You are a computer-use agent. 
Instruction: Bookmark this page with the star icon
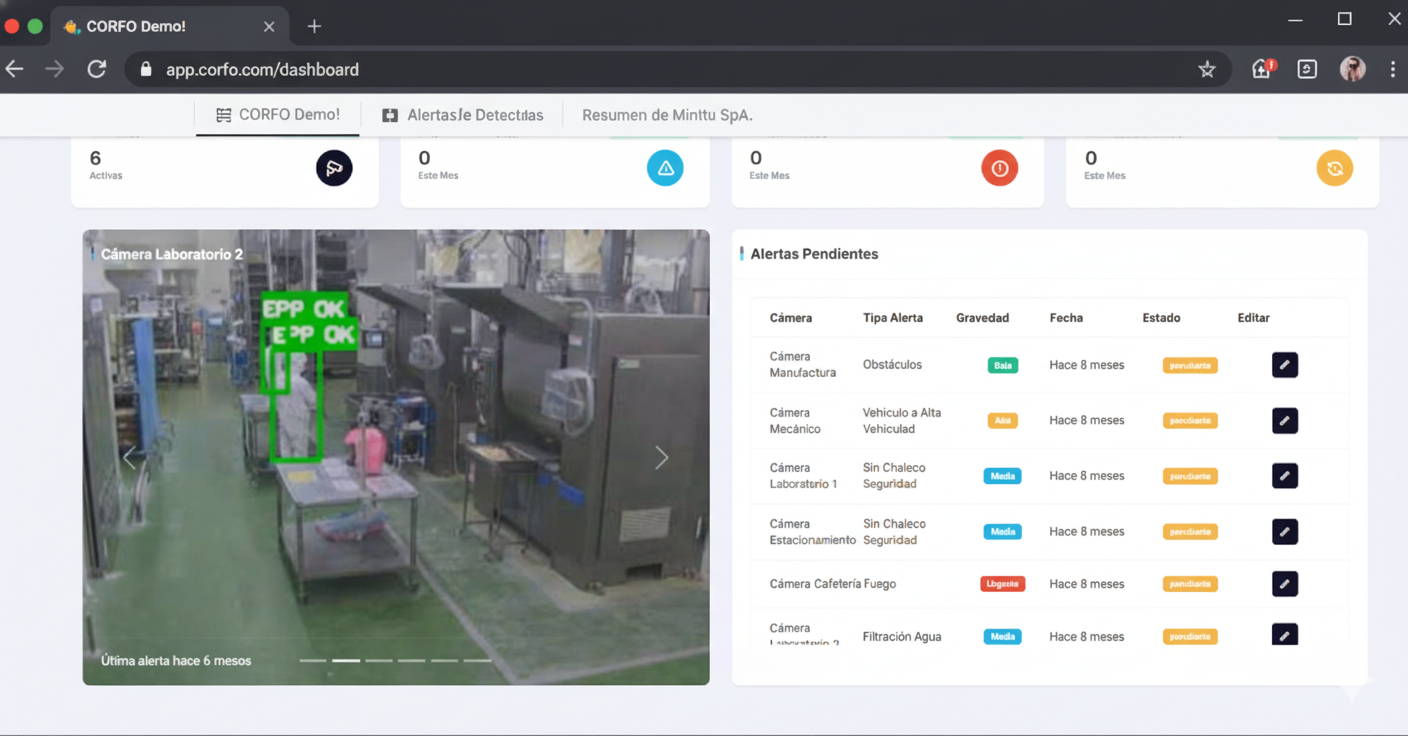[x=1206, y=70]
